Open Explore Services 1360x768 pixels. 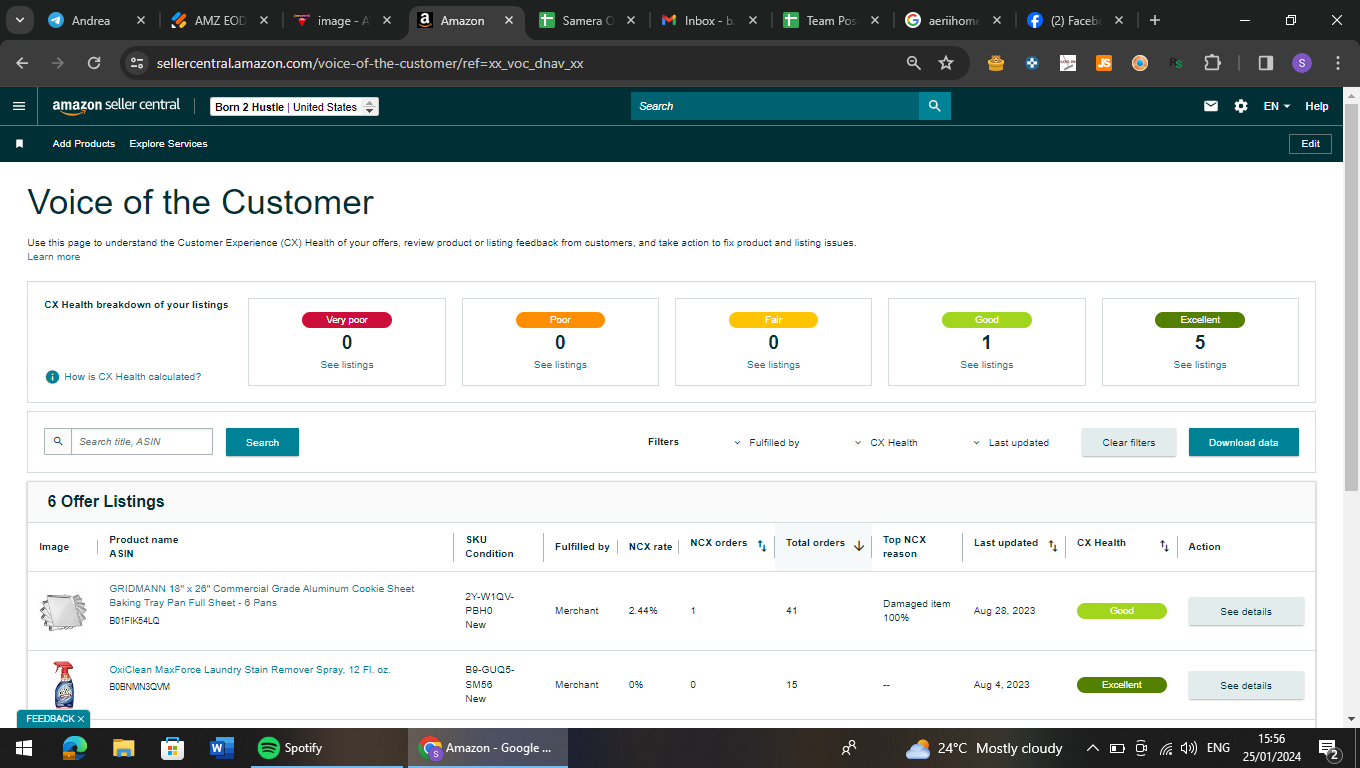tap(169, 144)
